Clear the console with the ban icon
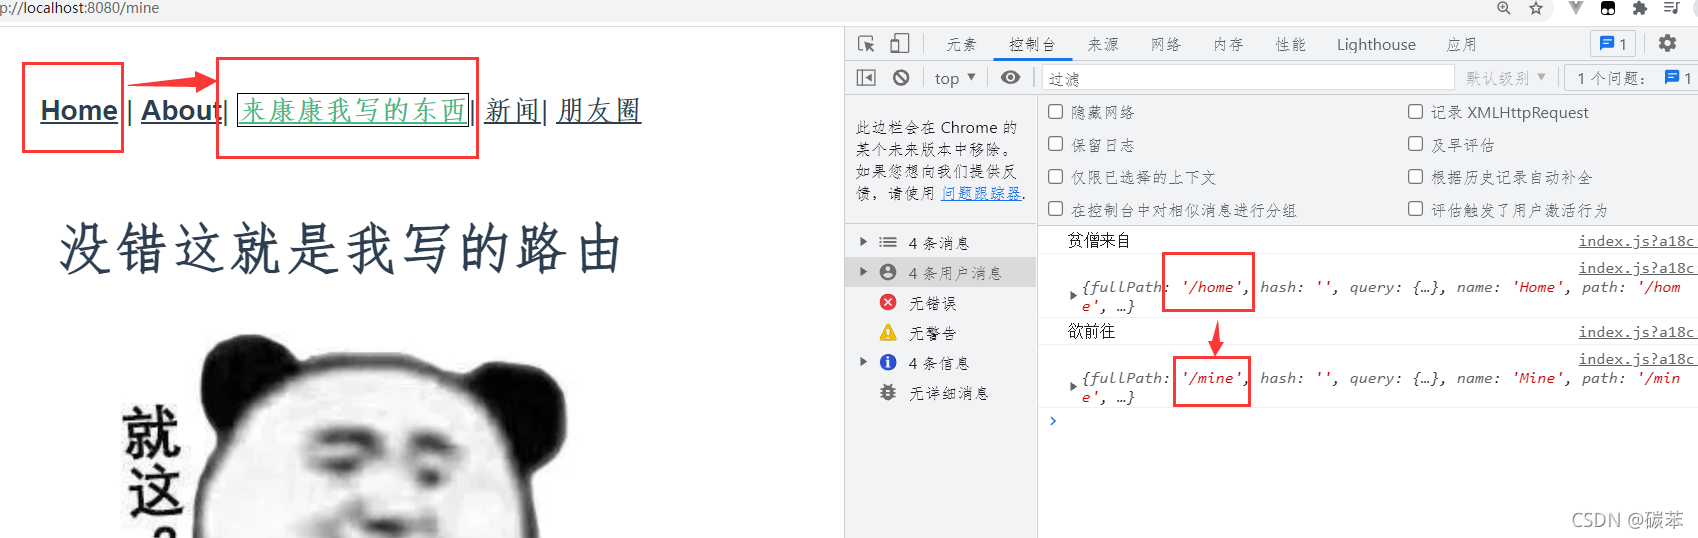Image resolution: width=1698 pixels, height=538 pixels. 901,77
